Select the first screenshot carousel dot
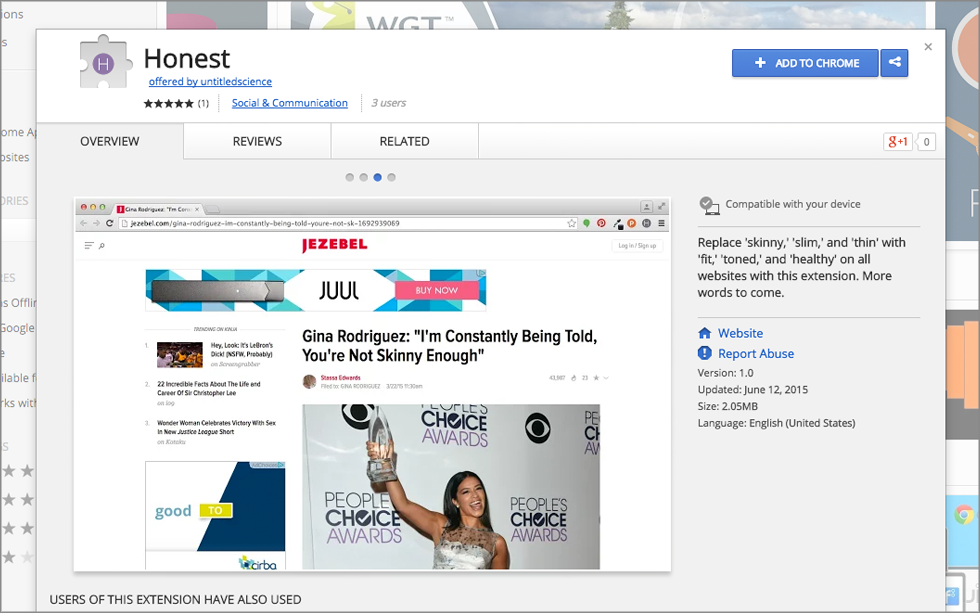 tap(350, 177)
